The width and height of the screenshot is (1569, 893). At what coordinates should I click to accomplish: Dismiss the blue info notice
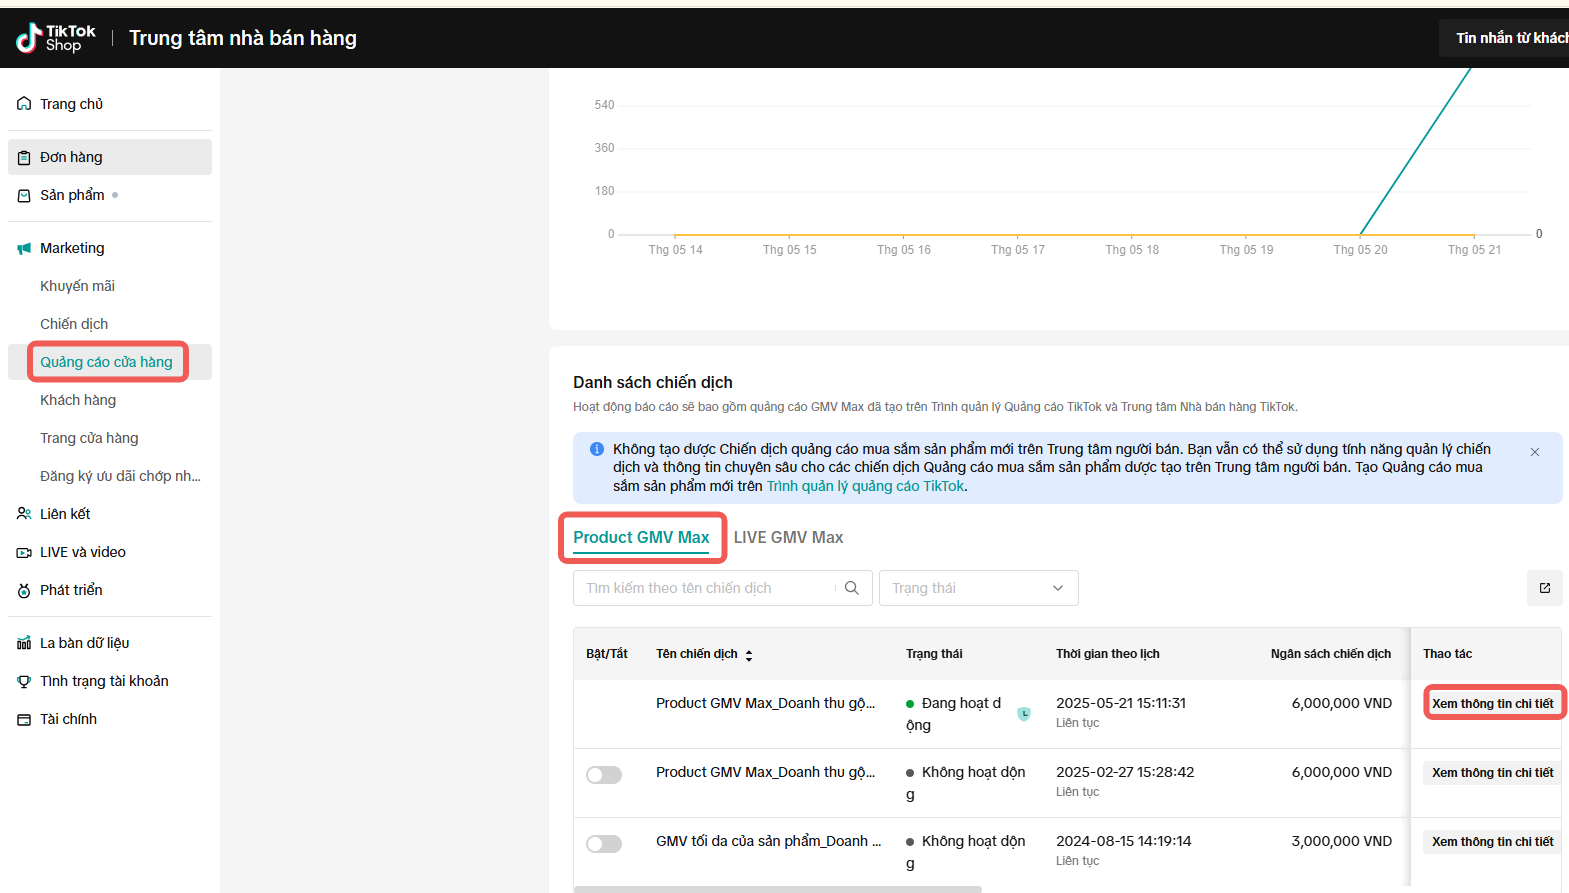(1534, 452)
